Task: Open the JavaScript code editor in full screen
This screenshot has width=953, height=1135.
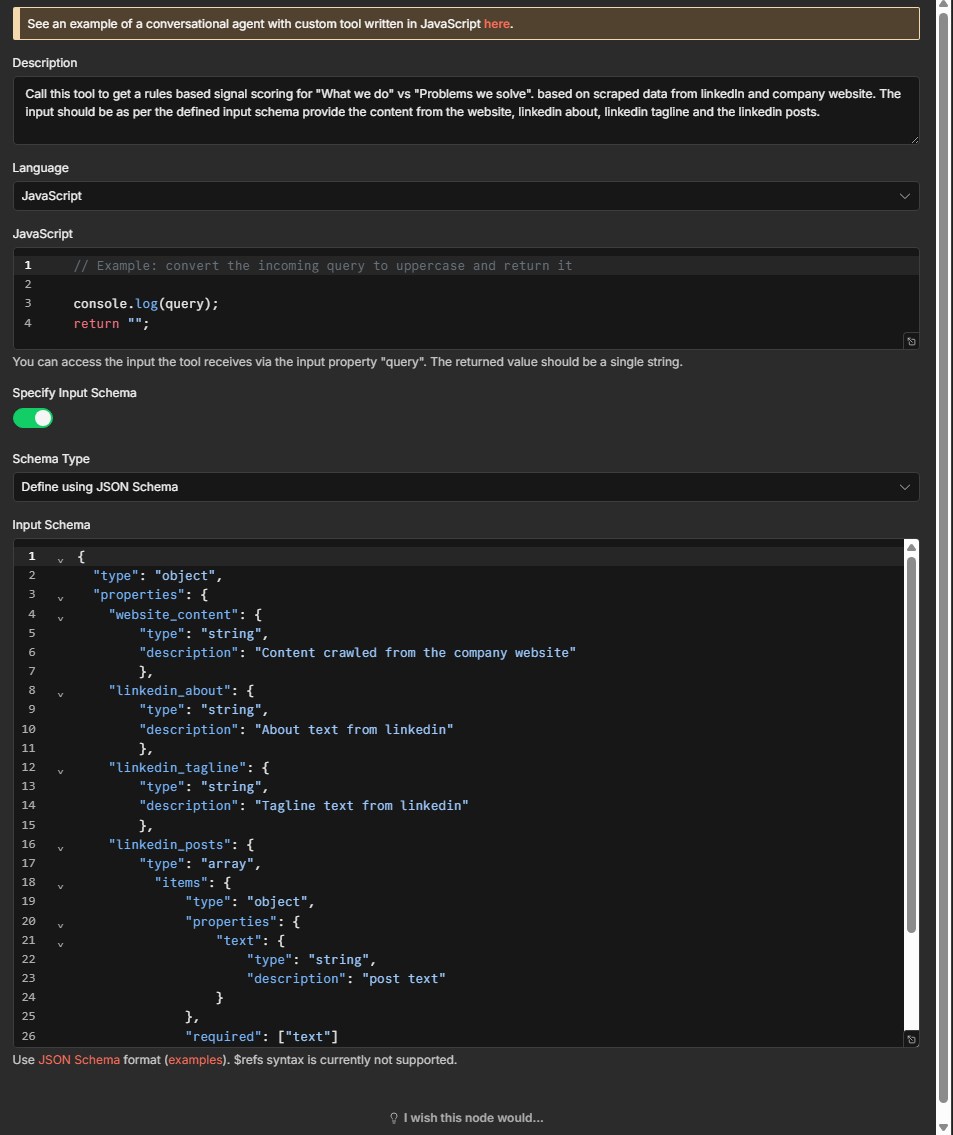Action: click(911, 341)
